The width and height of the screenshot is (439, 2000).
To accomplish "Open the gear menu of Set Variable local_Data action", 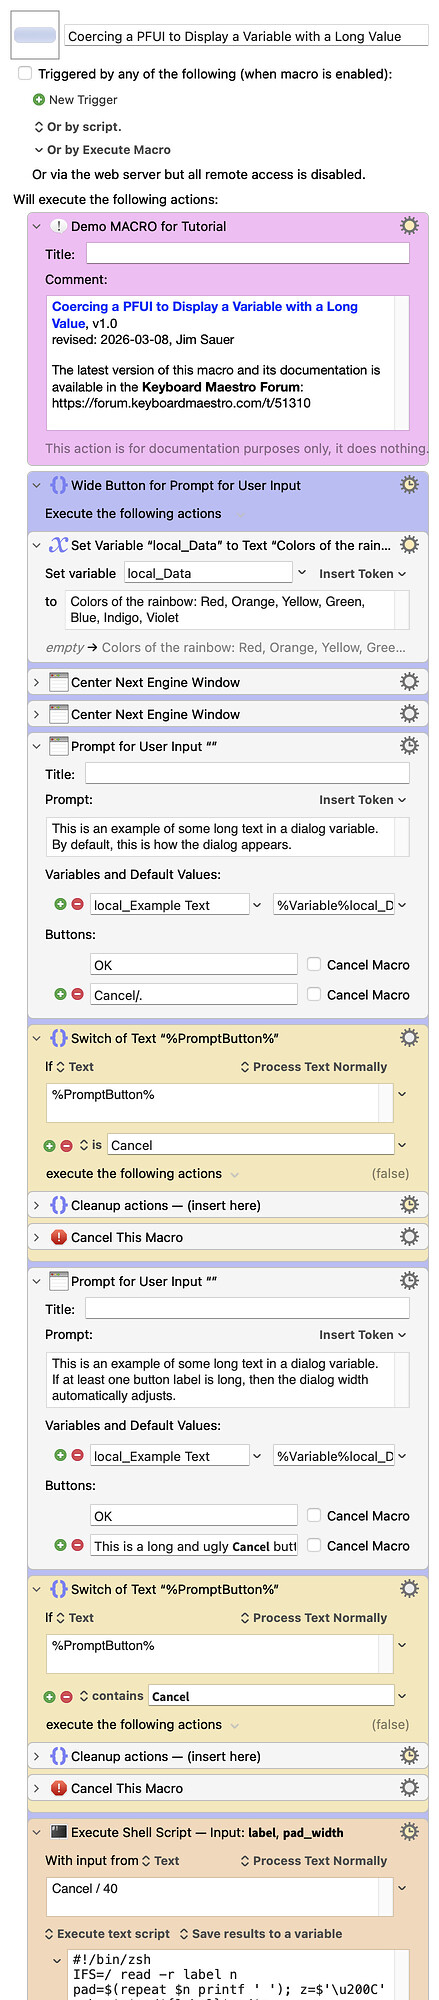I will (x=409, y=545).
